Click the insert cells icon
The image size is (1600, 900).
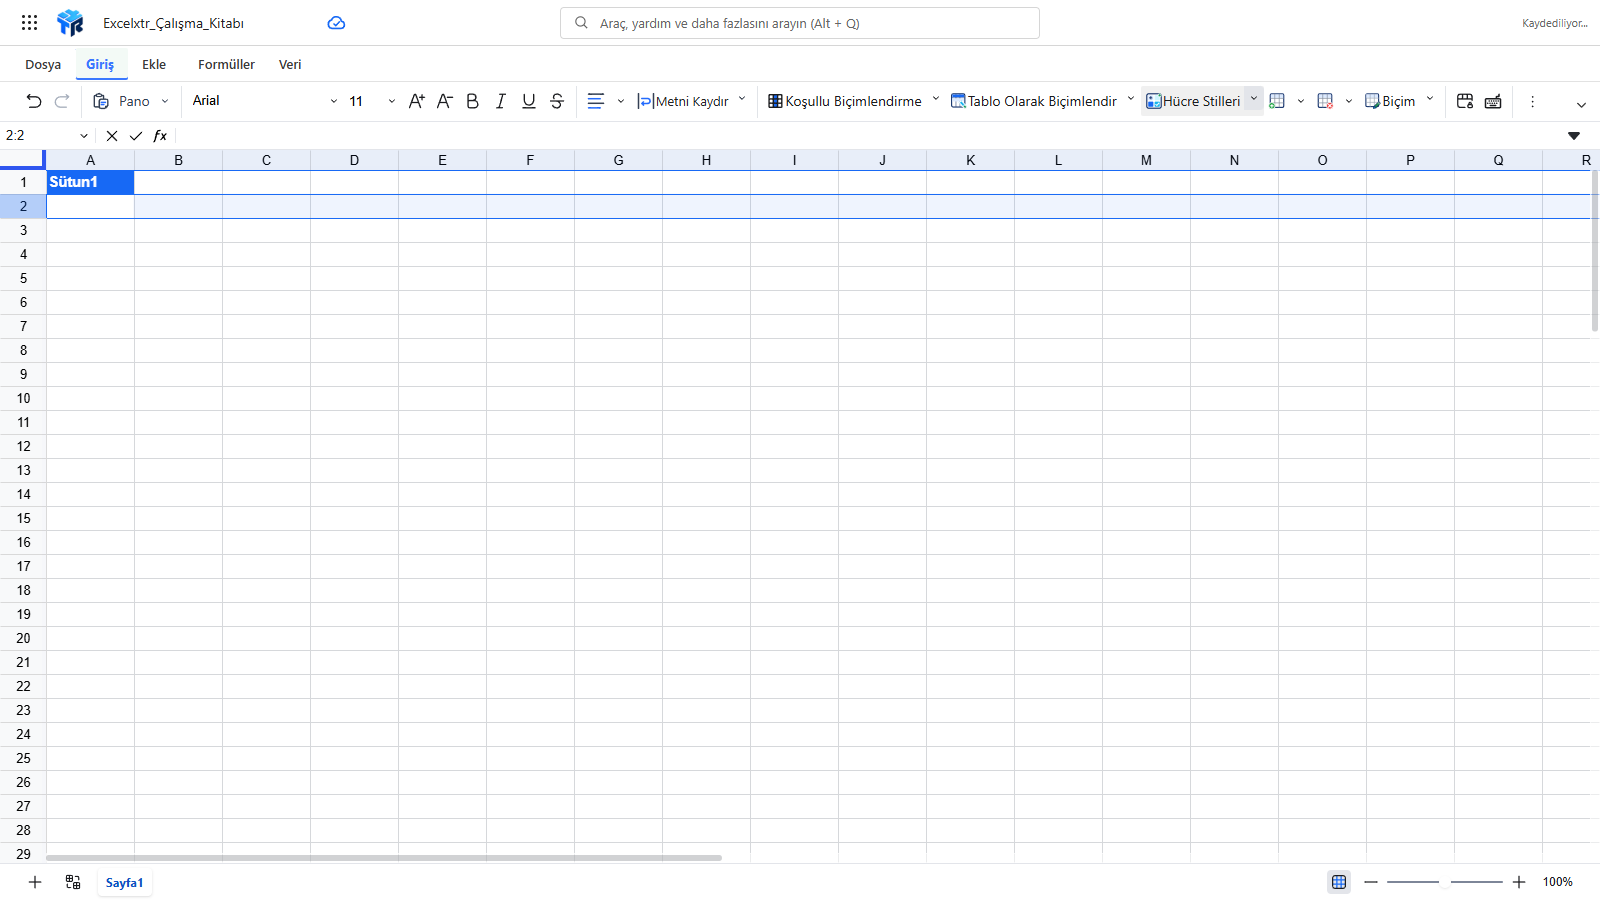tap(1277, 101)
